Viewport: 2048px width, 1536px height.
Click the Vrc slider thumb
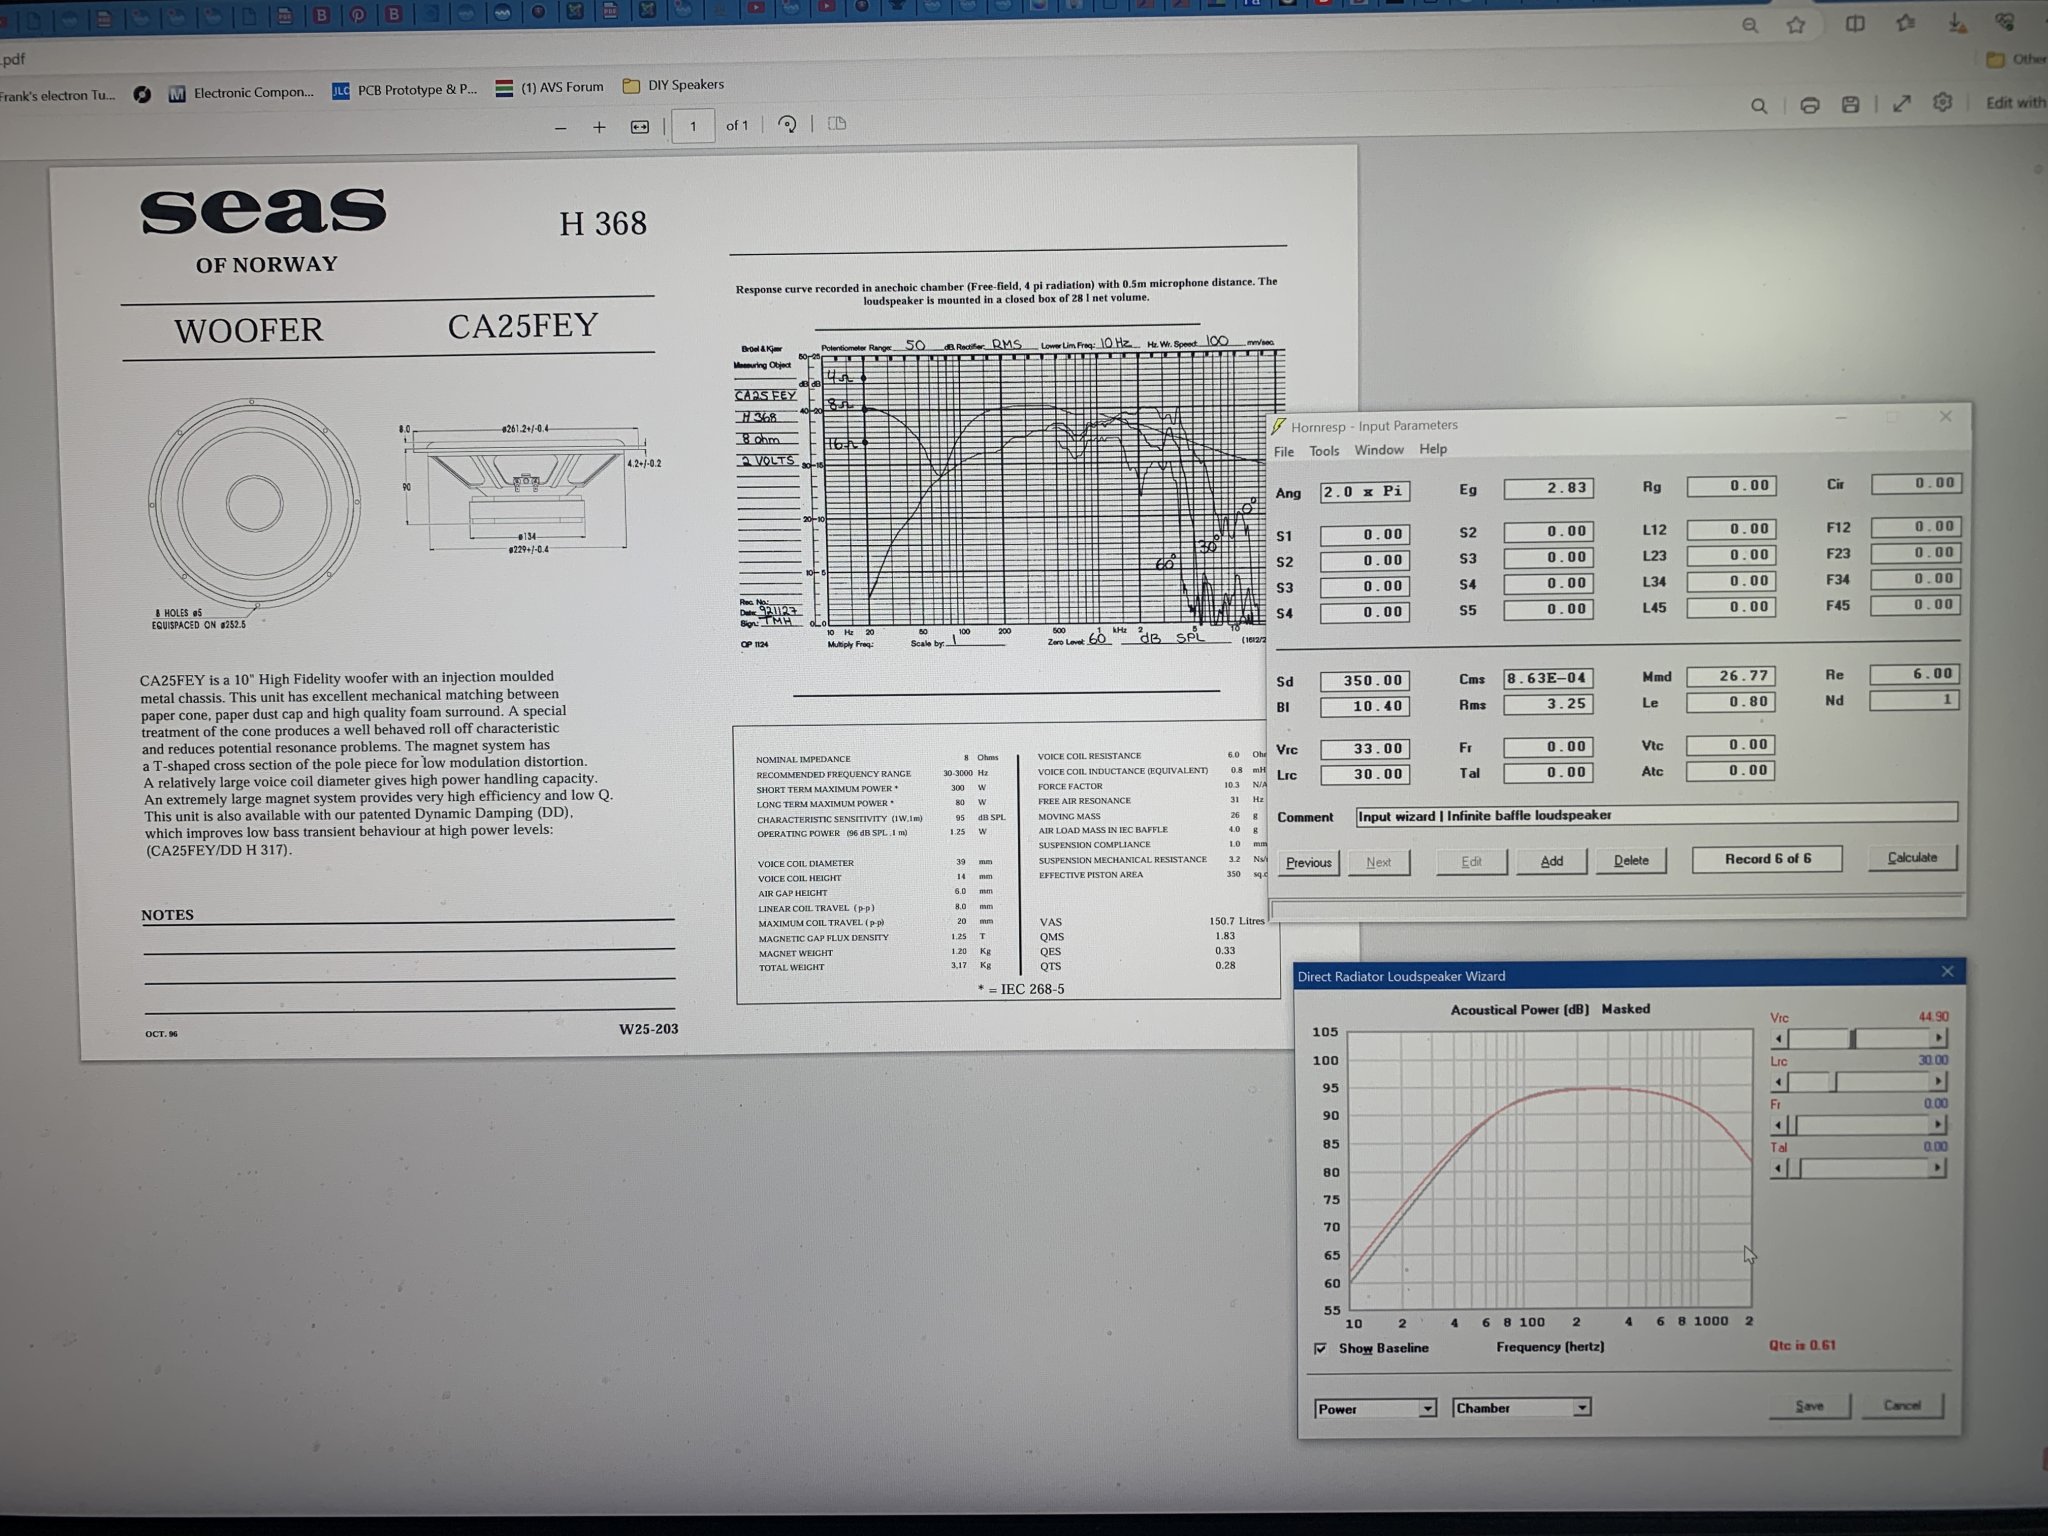pos(1853,1039)
